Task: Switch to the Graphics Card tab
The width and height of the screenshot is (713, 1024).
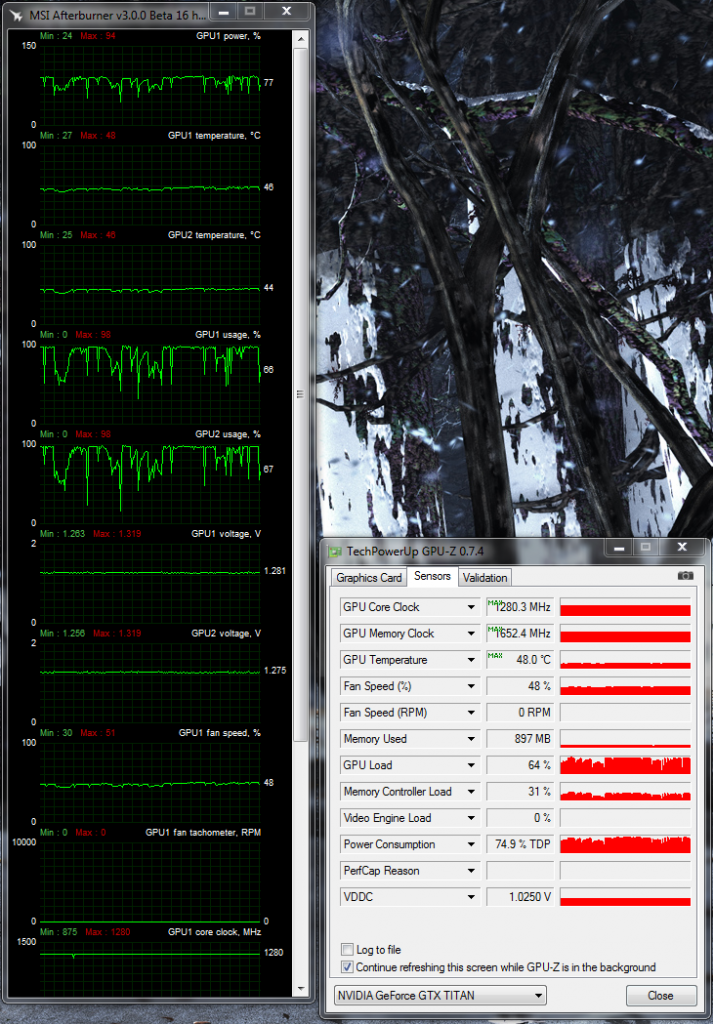Action: [x=369, y=577]
